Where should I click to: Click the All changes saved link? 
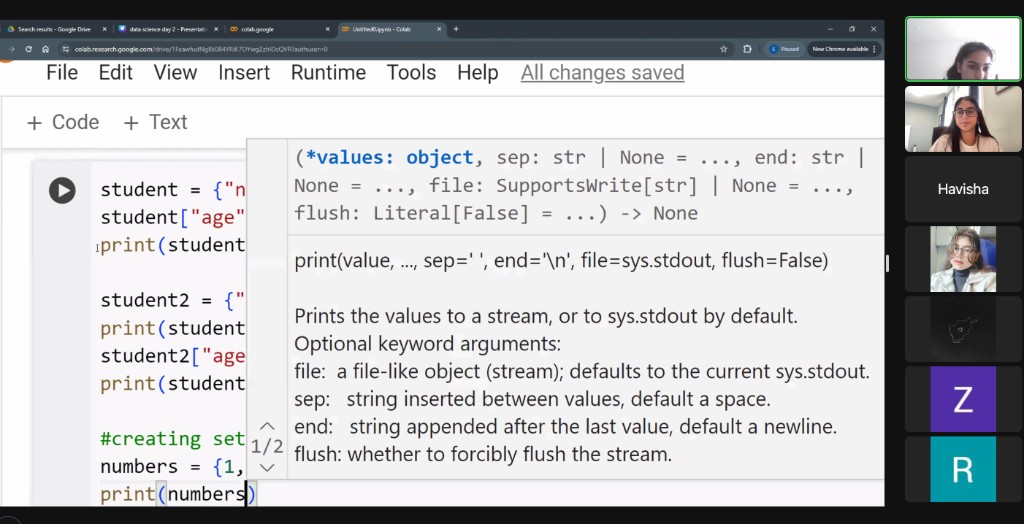tap(602, 73)
